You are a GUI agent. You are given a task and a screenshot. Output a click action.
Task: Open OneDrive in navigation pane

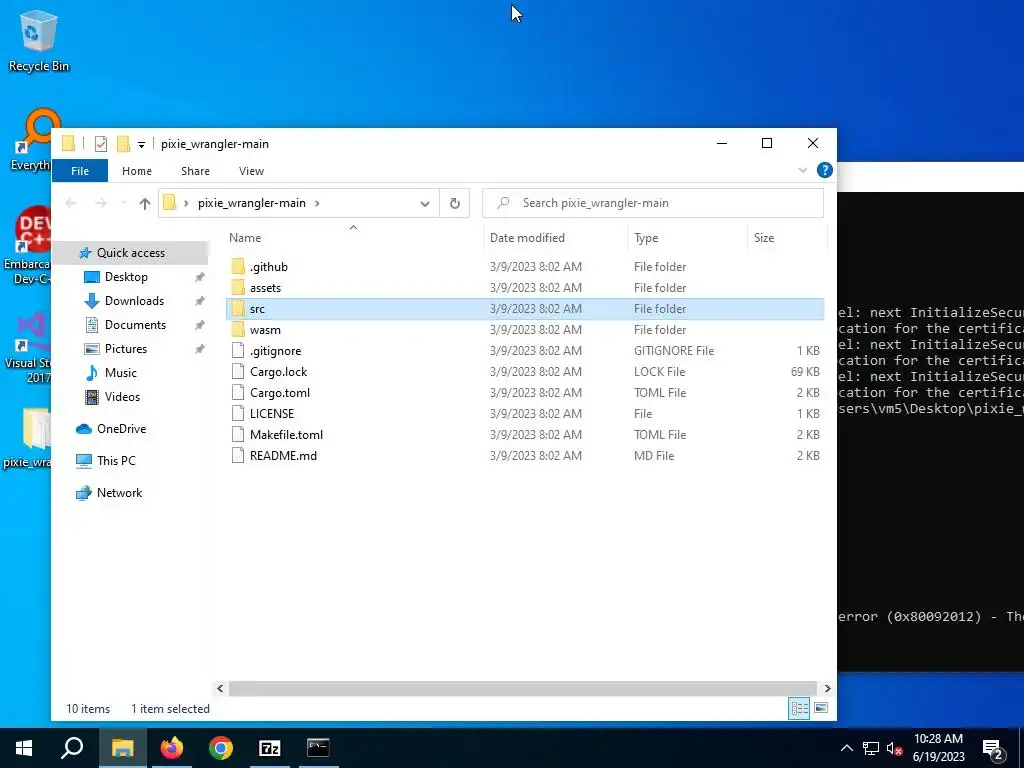121,429
